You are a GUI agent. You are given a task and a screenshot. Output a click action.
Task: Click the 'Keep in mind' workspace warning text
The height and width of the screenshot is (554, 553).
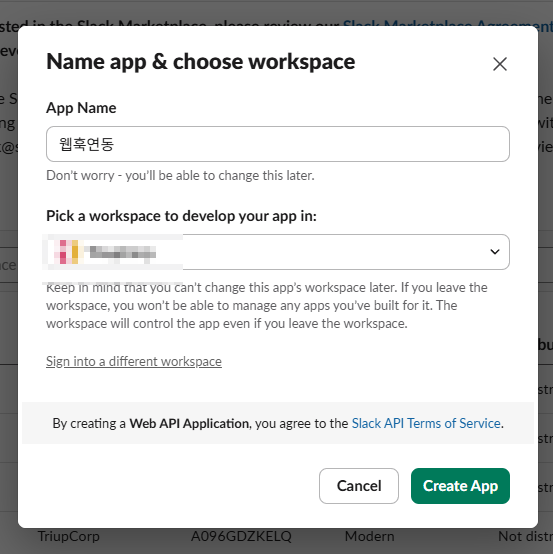pyautogui.click(x=267, y=305)
